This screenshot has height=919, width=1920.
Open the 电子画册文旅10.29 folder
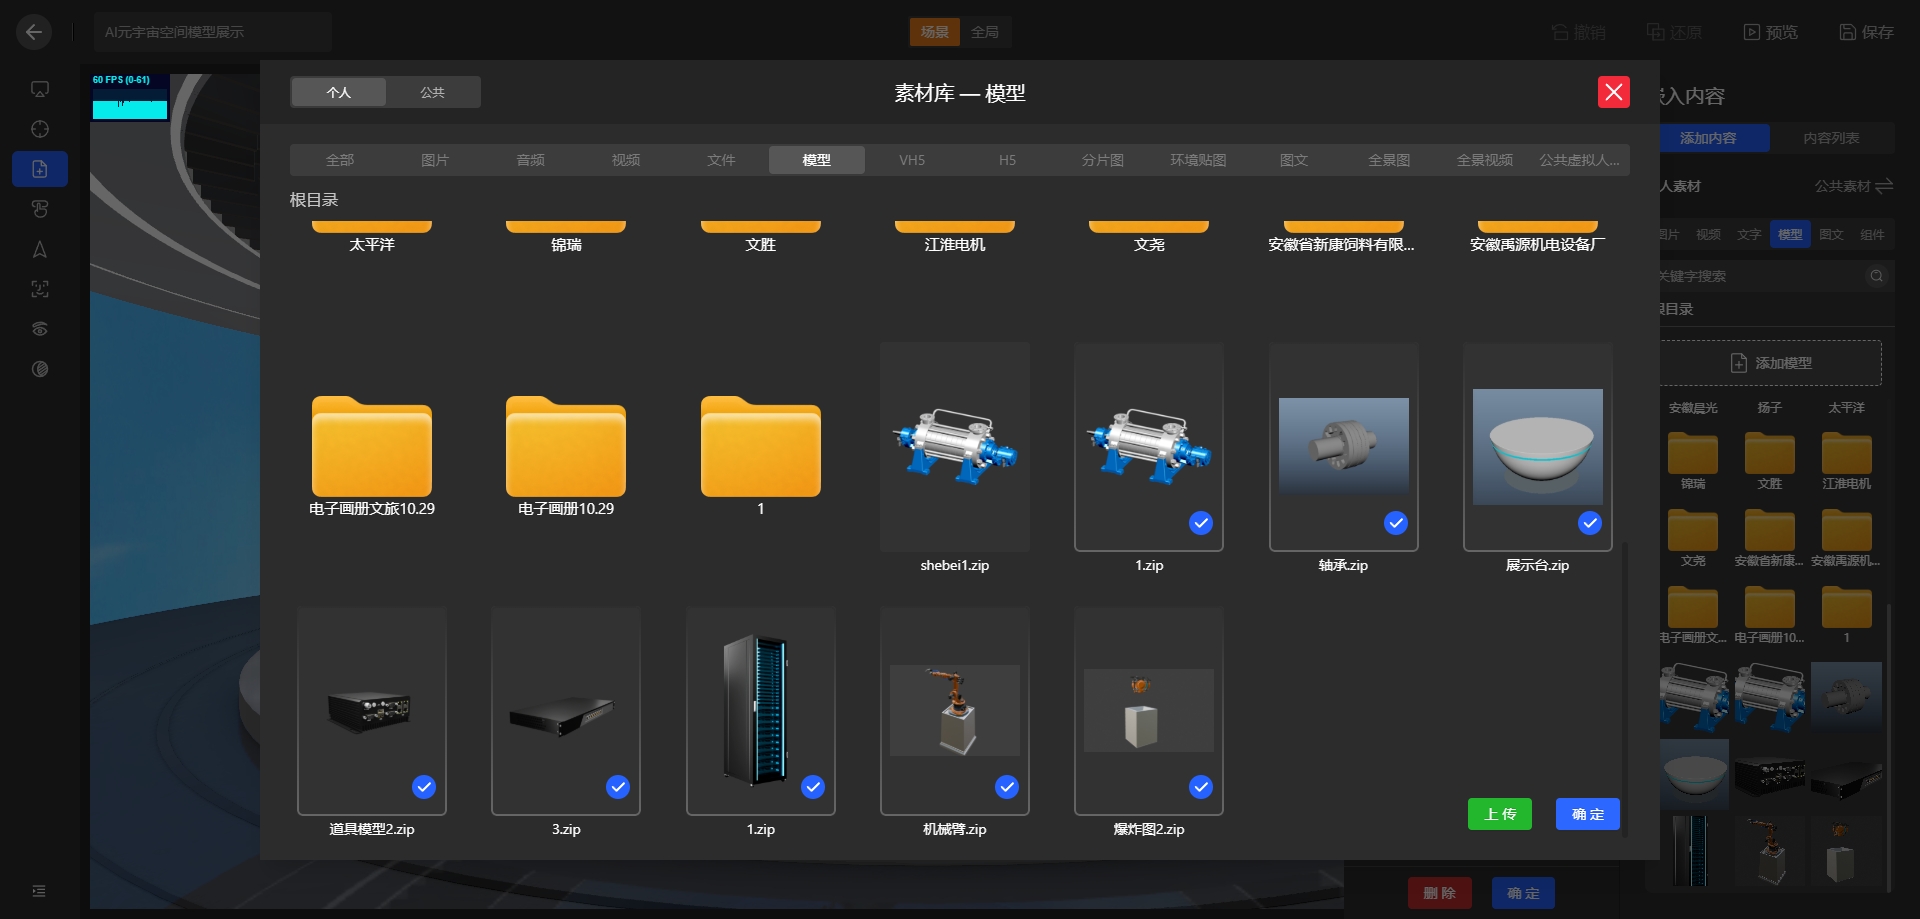(371, 448)
